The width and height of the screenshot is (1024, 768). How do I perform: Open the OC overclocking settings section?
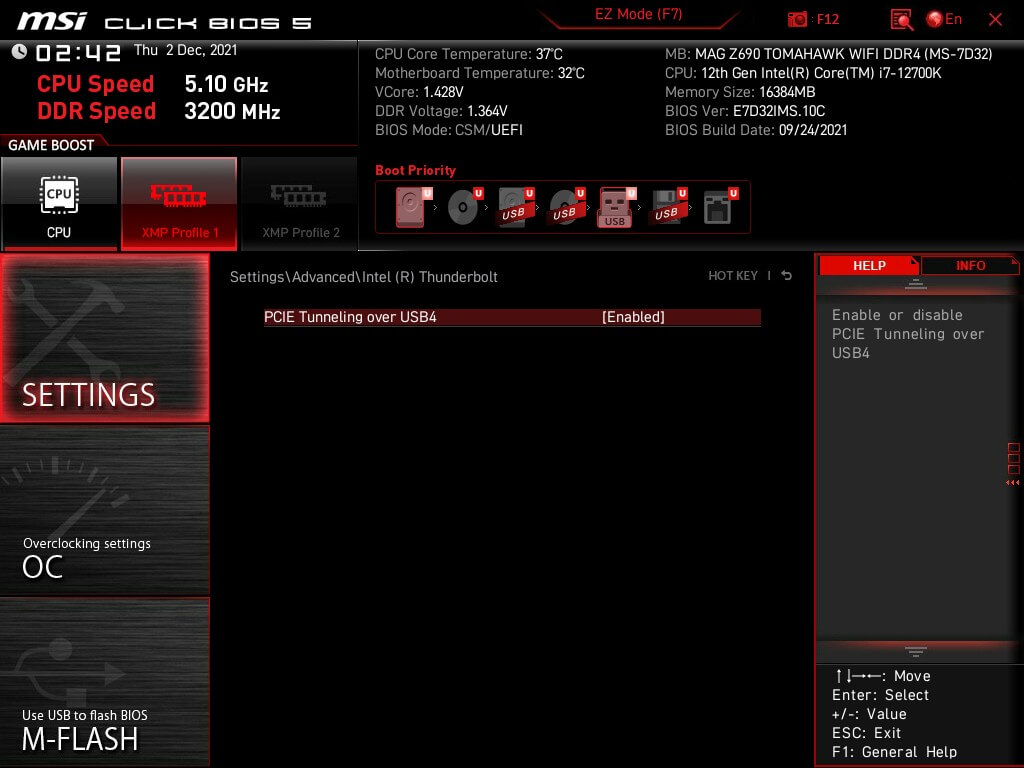[x=105, y=510]
